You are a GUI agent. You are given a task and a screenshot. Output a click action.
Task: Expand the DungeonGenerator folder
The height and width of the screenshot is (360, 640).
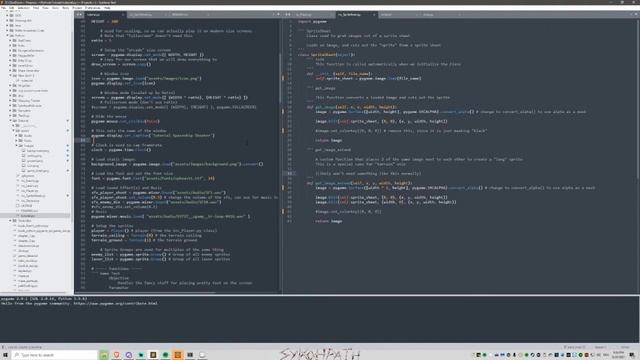[10, 51]
